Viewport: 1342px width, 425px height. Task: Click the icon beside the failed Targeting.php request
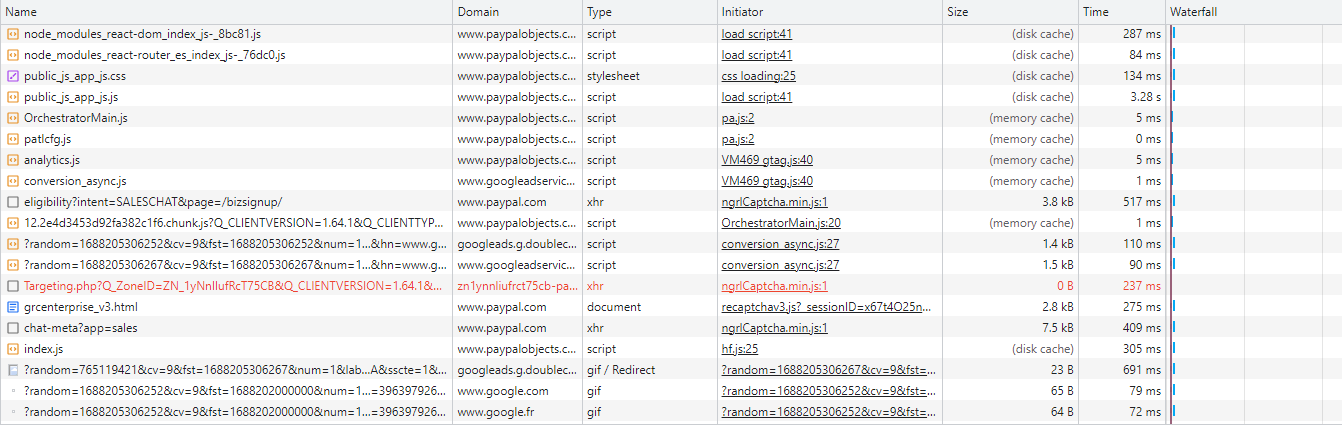13,286
